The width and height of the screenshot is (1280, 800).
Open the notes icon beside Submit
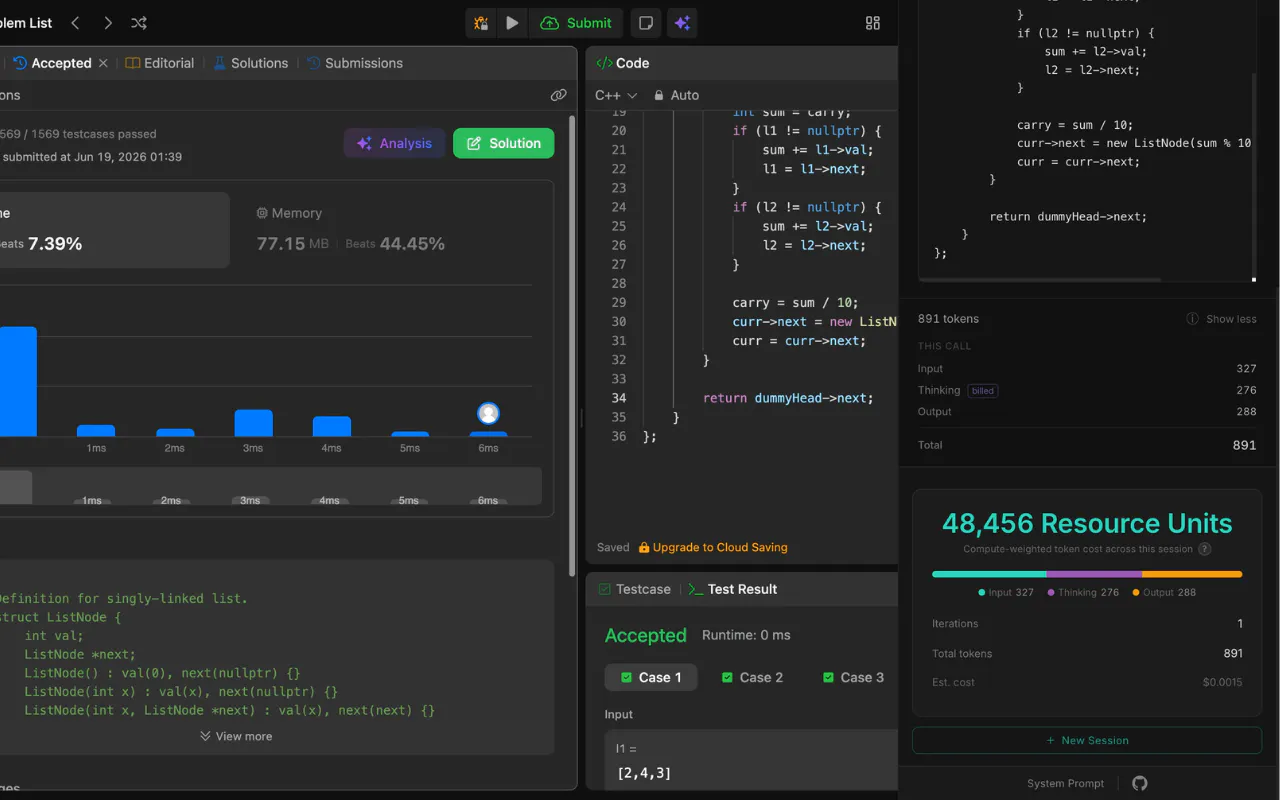pyautogui.click(x=646, y=23)
